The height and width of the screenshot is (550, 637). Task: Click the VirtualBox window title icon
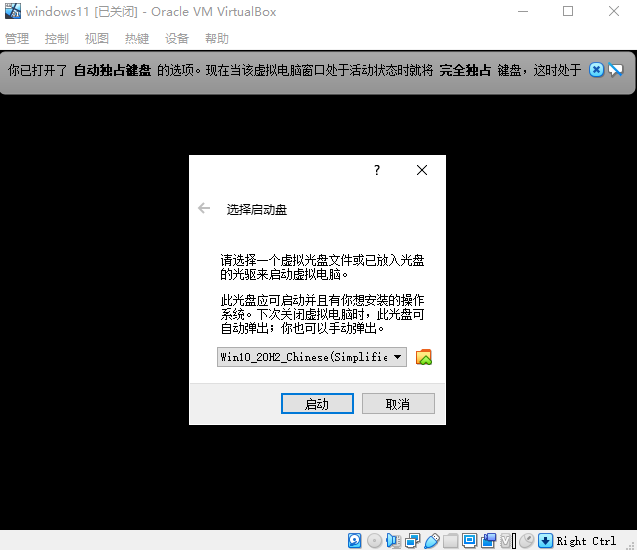[13, 11]
